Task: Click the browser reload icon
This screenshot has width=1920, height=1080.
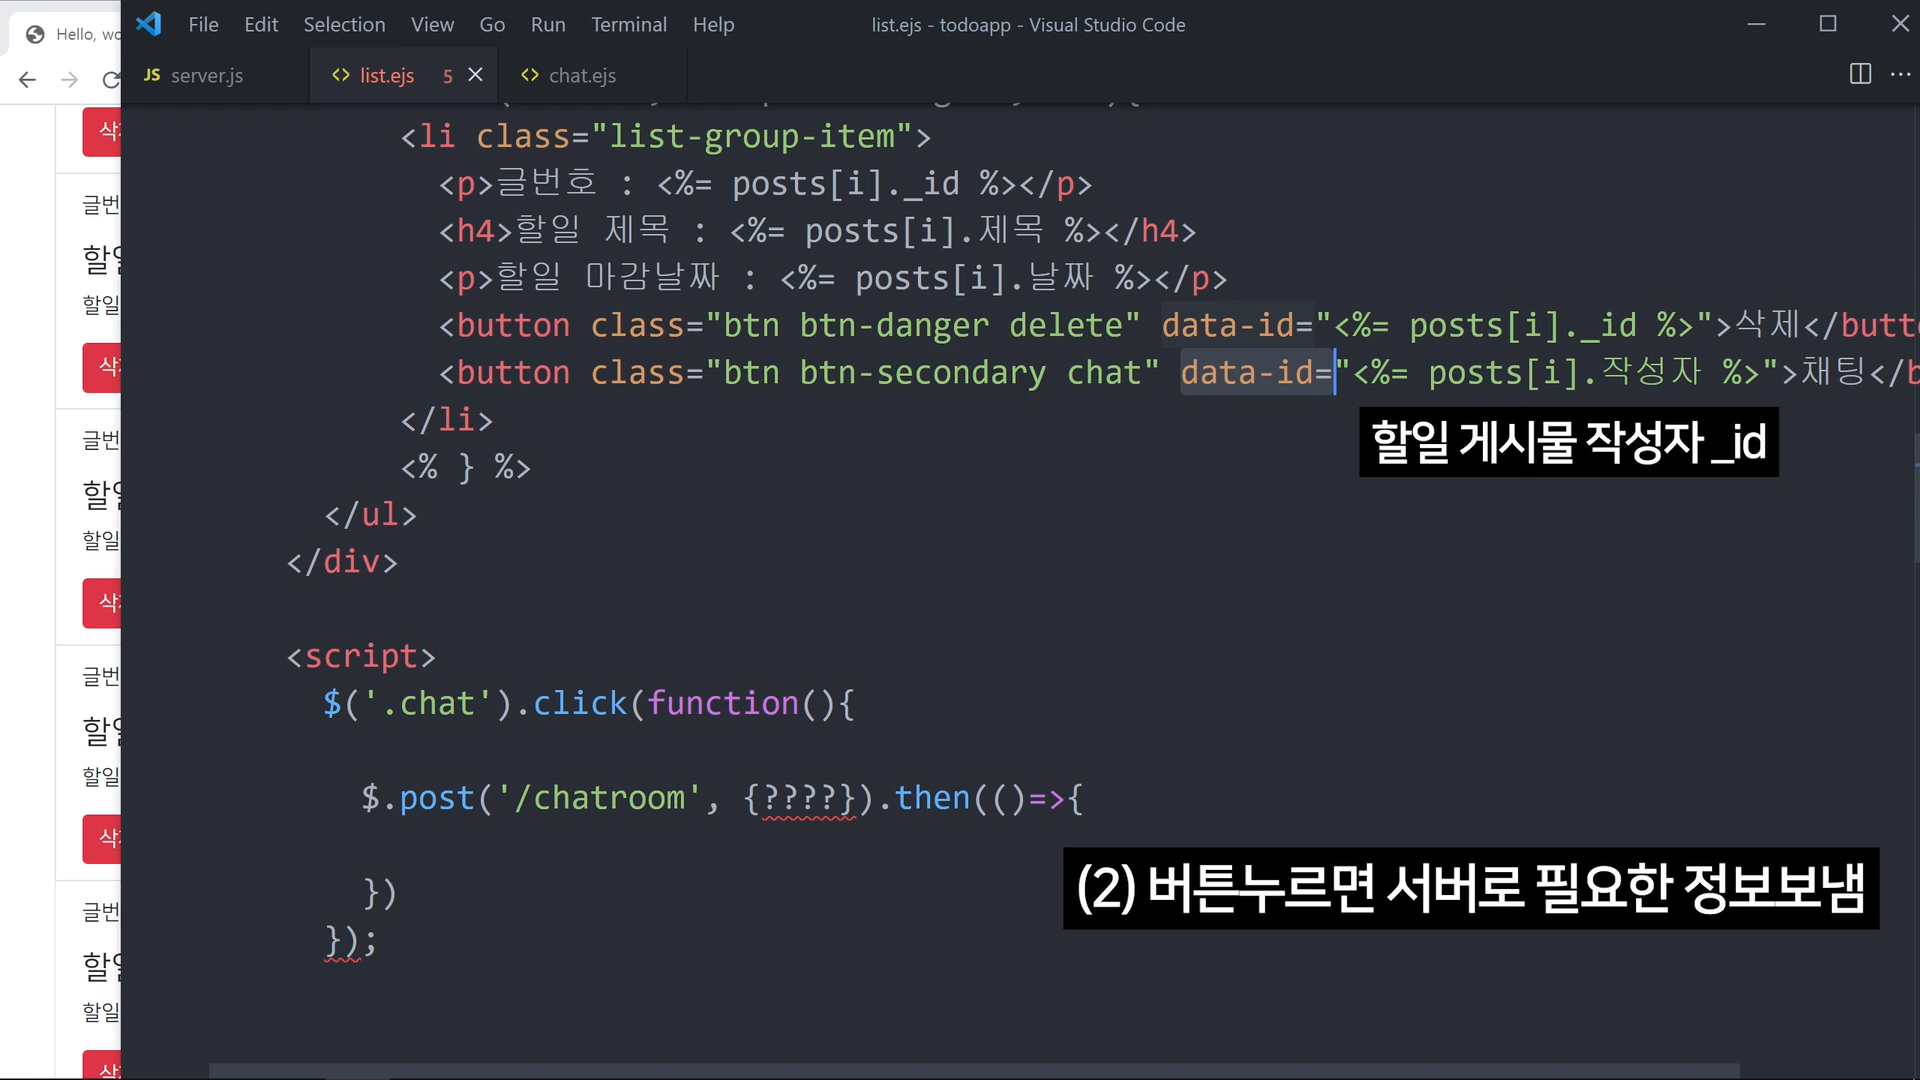Action: click(110, 79)
